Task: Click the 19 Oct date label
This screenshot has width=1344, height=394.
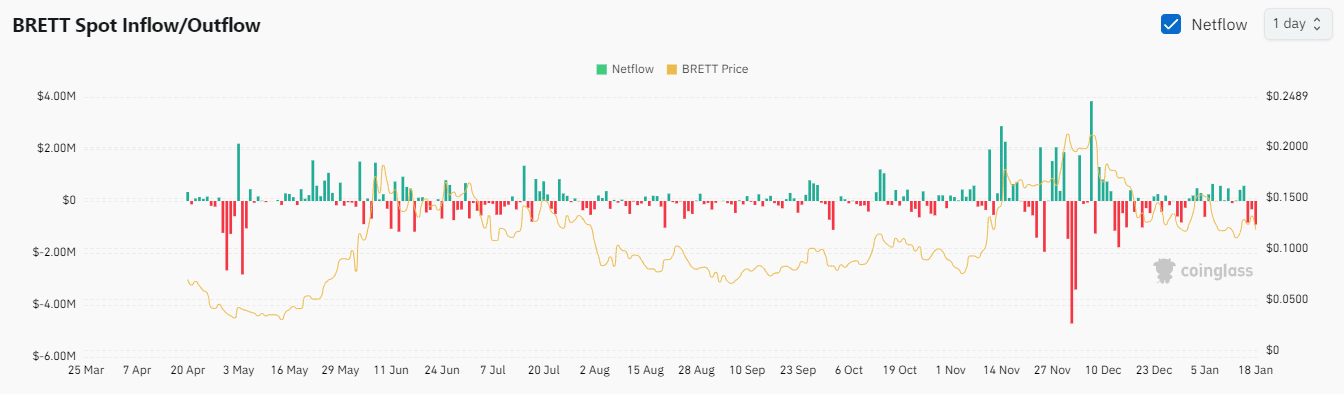Action: [901, 370]
